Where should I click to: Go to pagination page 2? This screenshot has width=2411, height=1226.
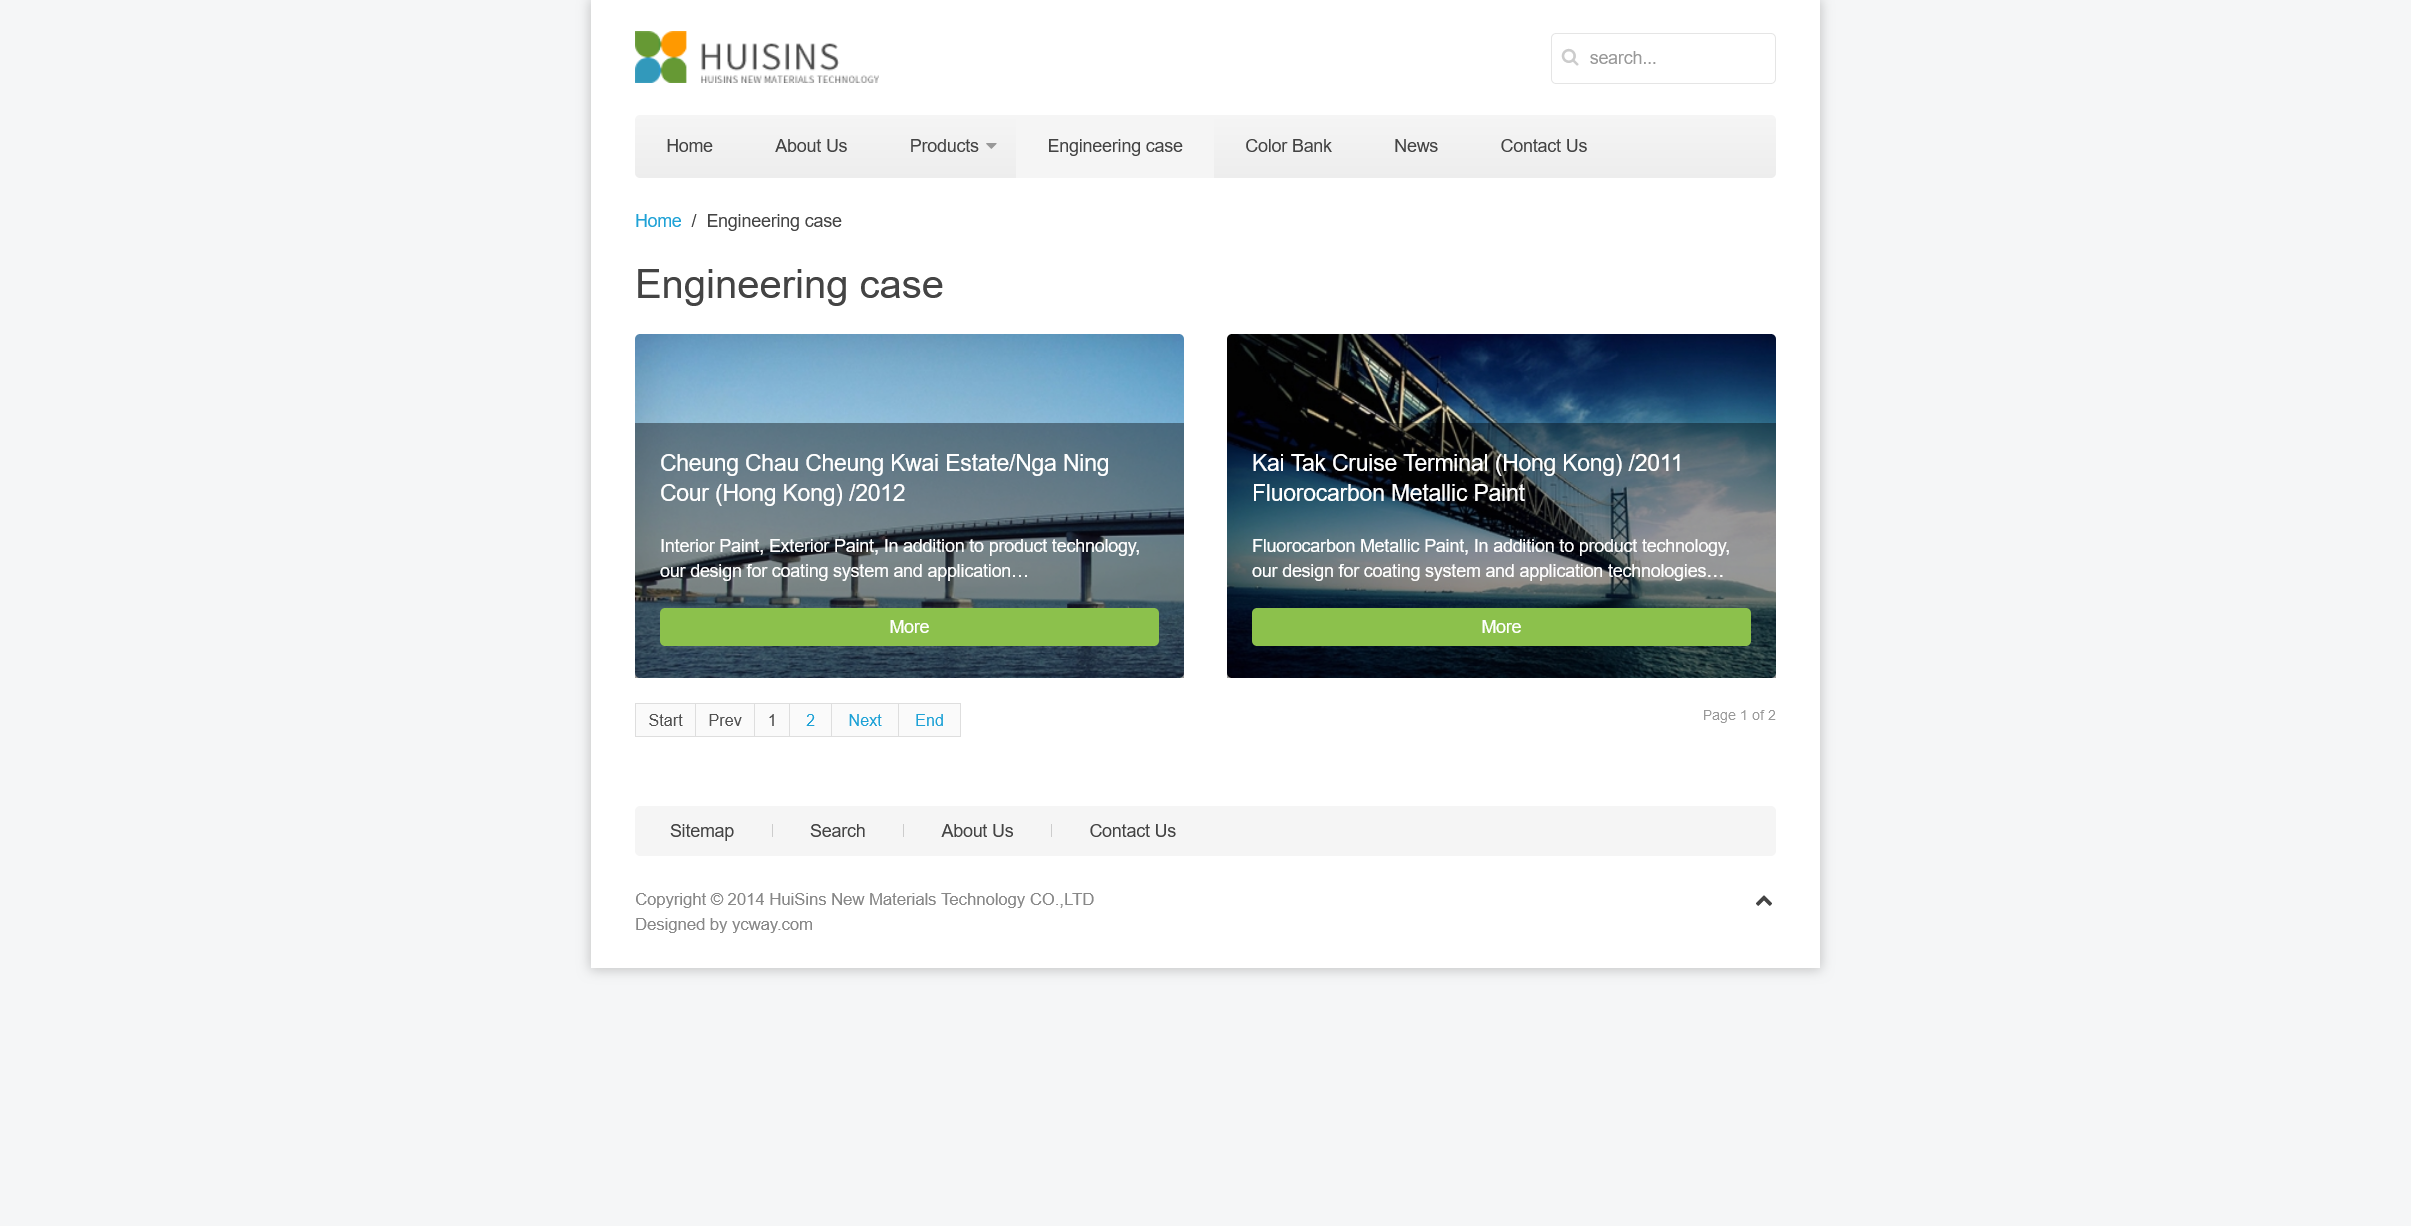(x=810, y=720)
